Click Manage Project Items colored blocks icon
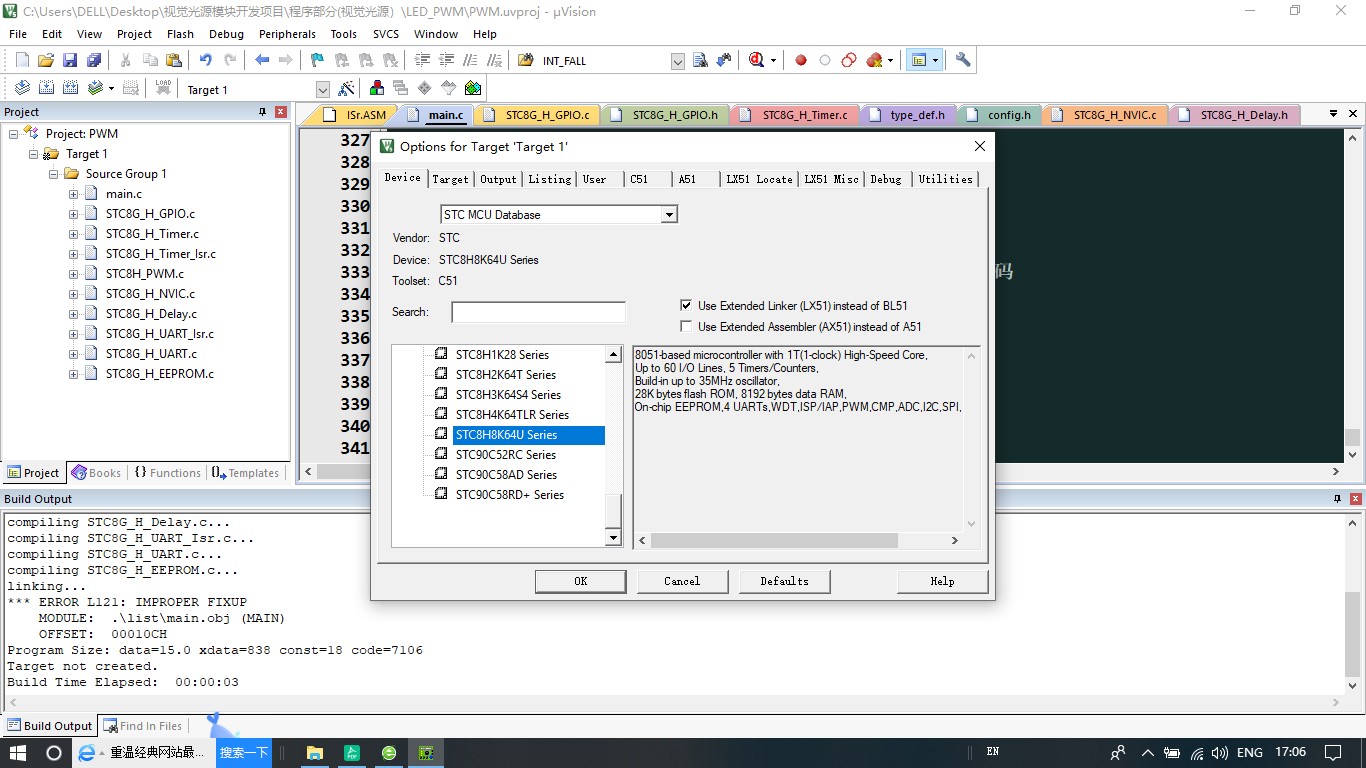The height and width of the screenshot is (768, 1366). click(377, 89)
